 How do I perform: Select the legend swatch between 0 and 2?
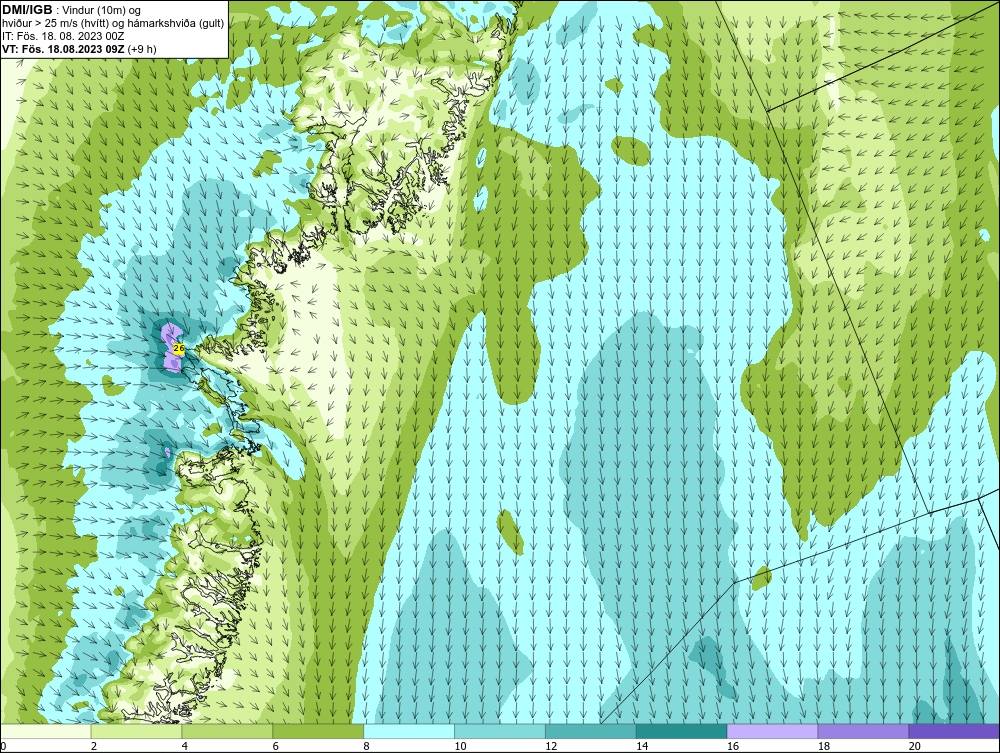click(46, 731)
